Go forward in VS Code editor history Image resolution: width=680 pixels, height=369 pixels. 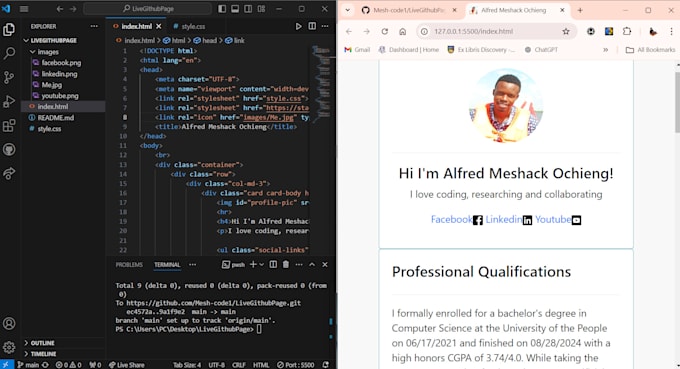click(x=73, y=9)
